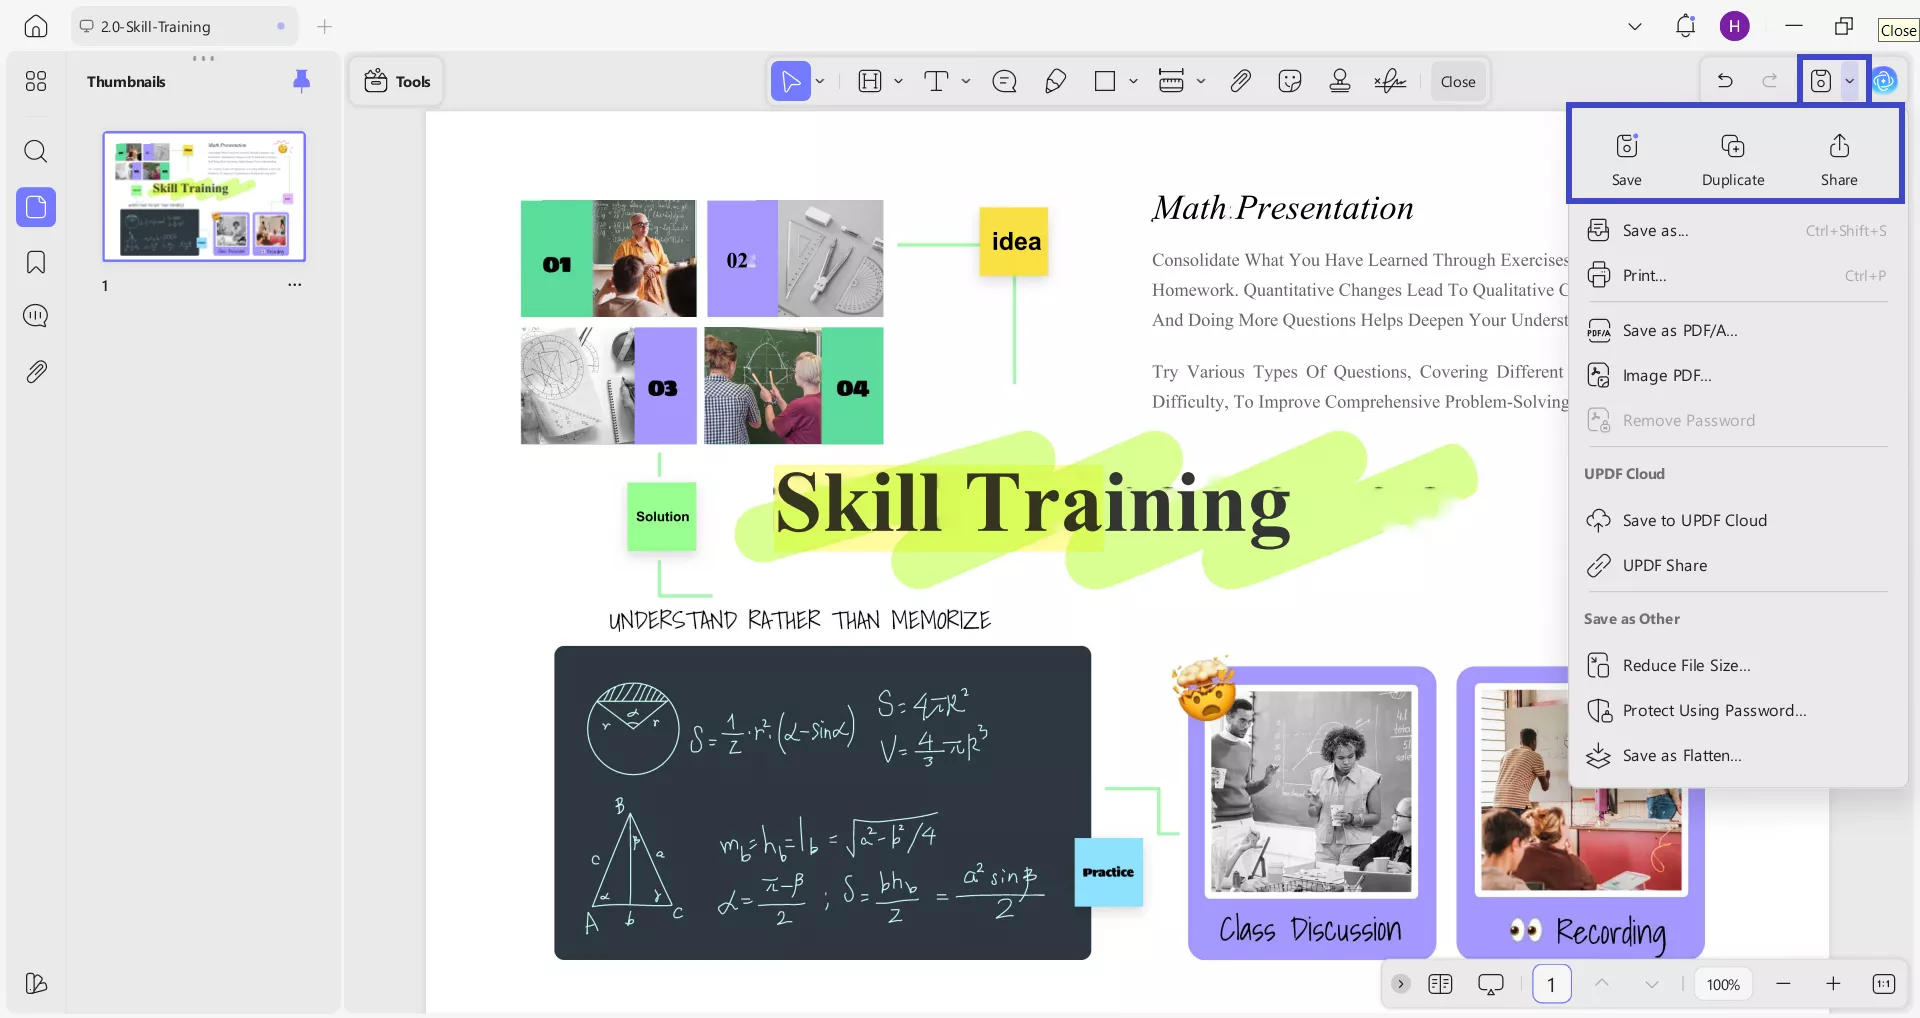
Task: Click Duplicate in the save panel
Action: (x=1733, y=159)
